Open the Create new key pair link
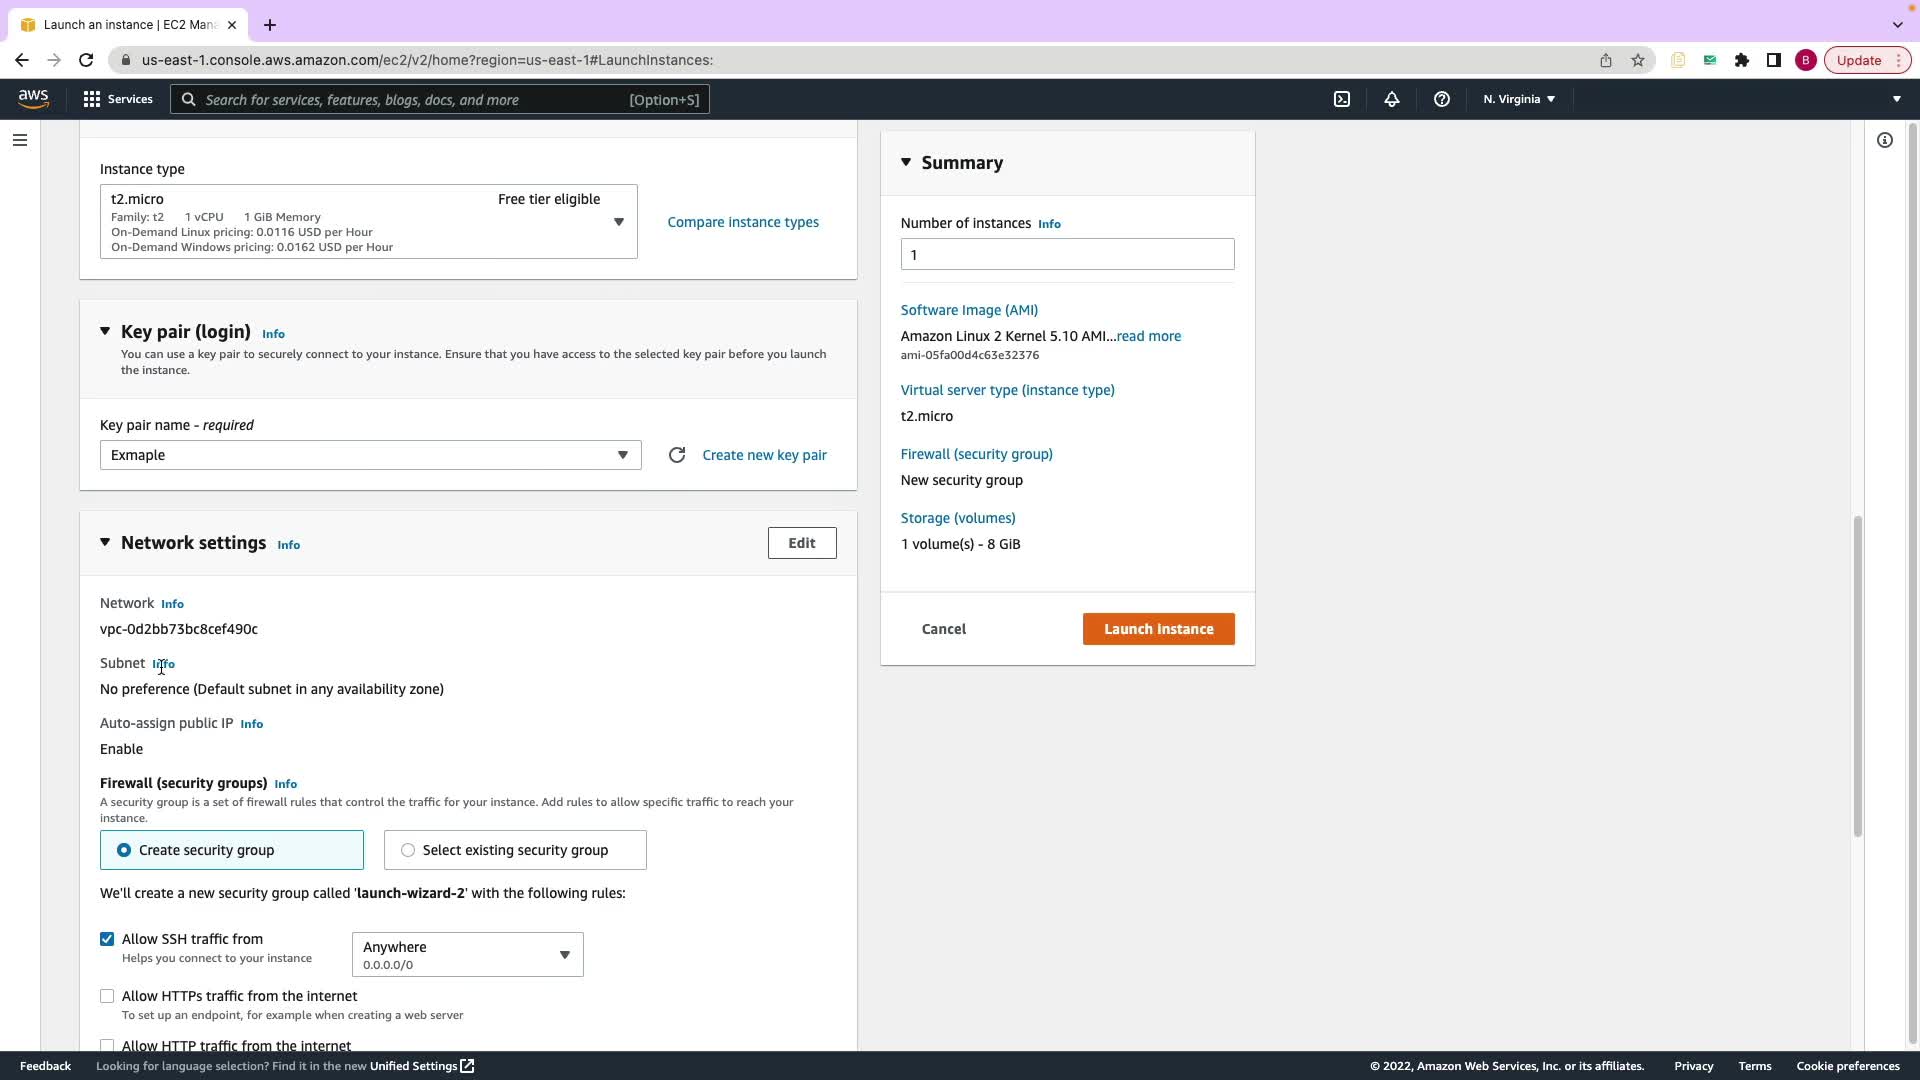The width and height of the screenshot is (1920, 1080). 764,455
